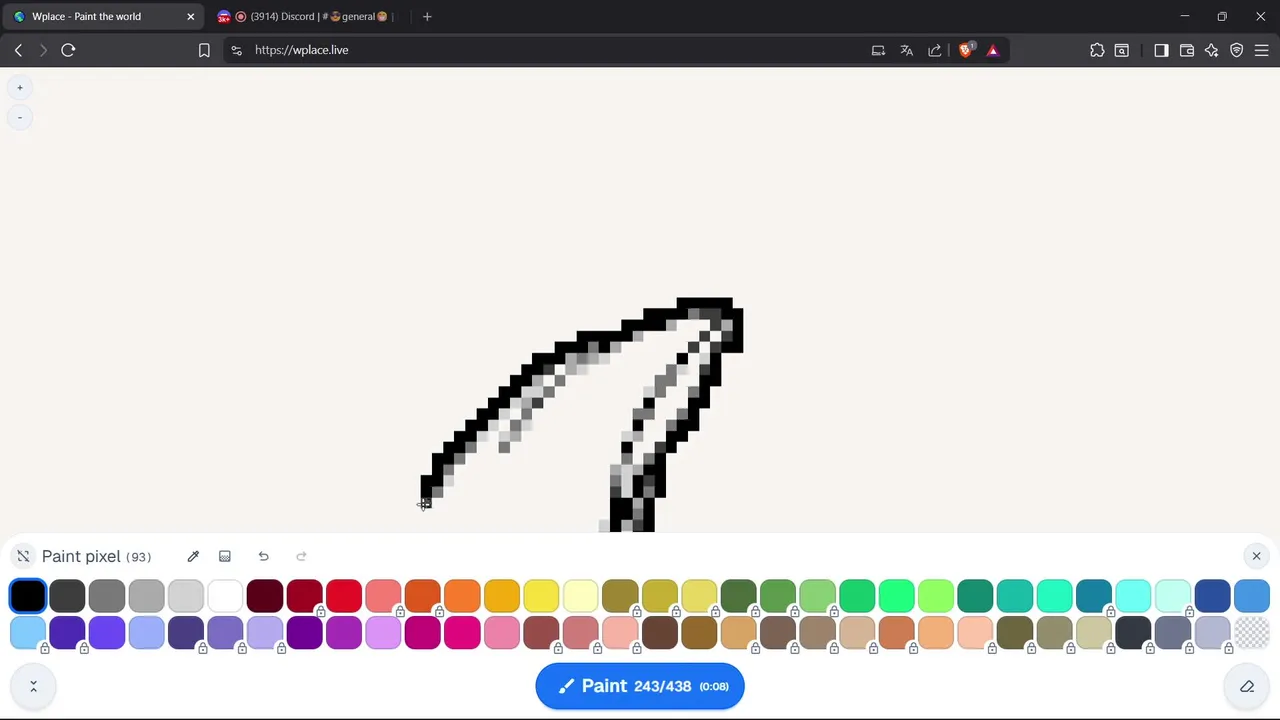Click the Paint pixel title text
The height and width of the screenshot is (720, 1280).
coord(81,556)
